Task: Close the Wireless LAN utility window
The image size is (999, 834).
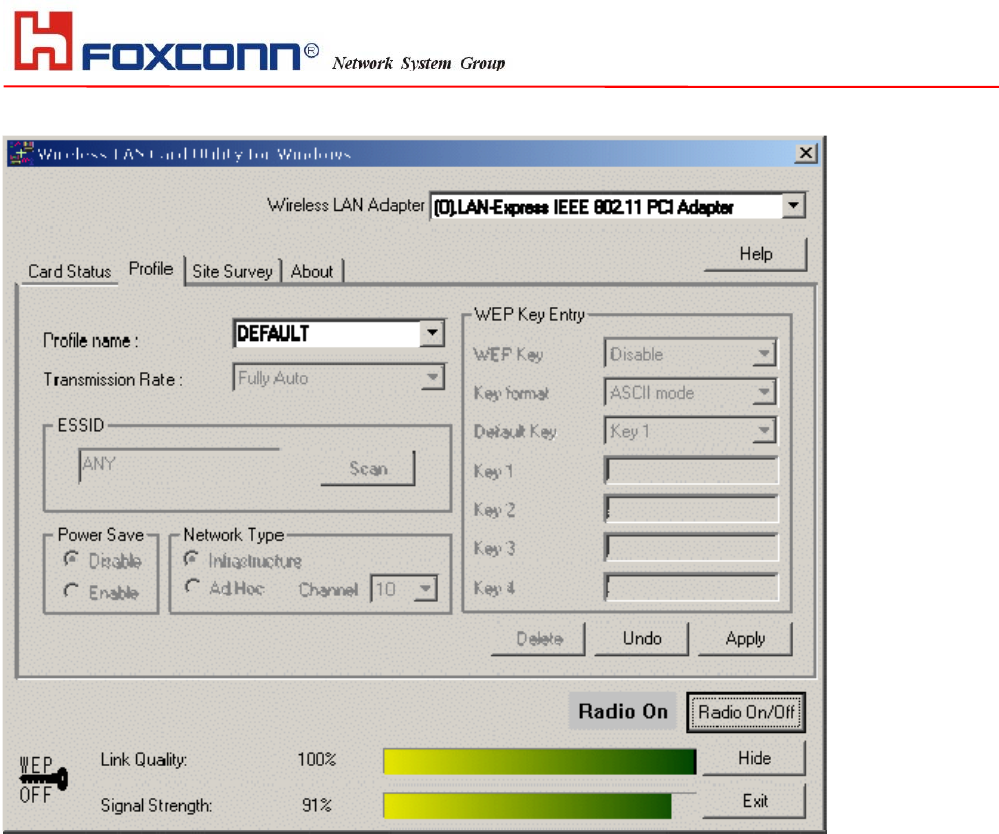Action: click(x=806, y=153)
